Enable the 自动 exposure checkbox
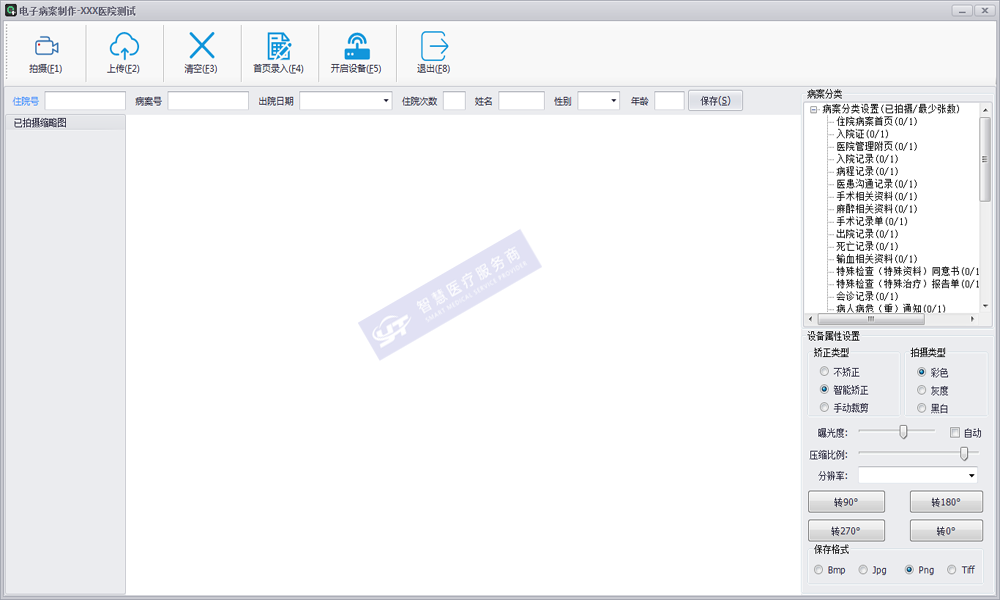 point(955,433)
